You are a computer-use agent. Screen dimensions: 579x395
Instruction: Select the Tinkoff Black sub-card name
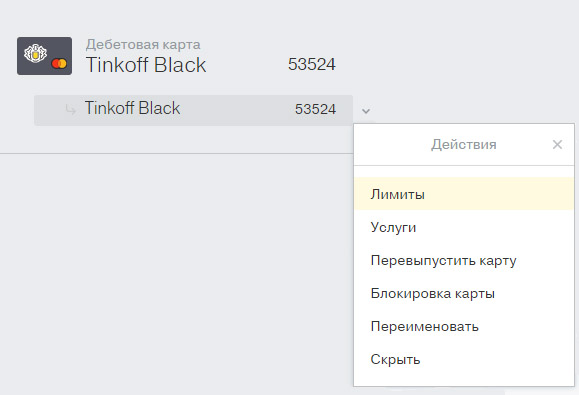pos(132,109)
